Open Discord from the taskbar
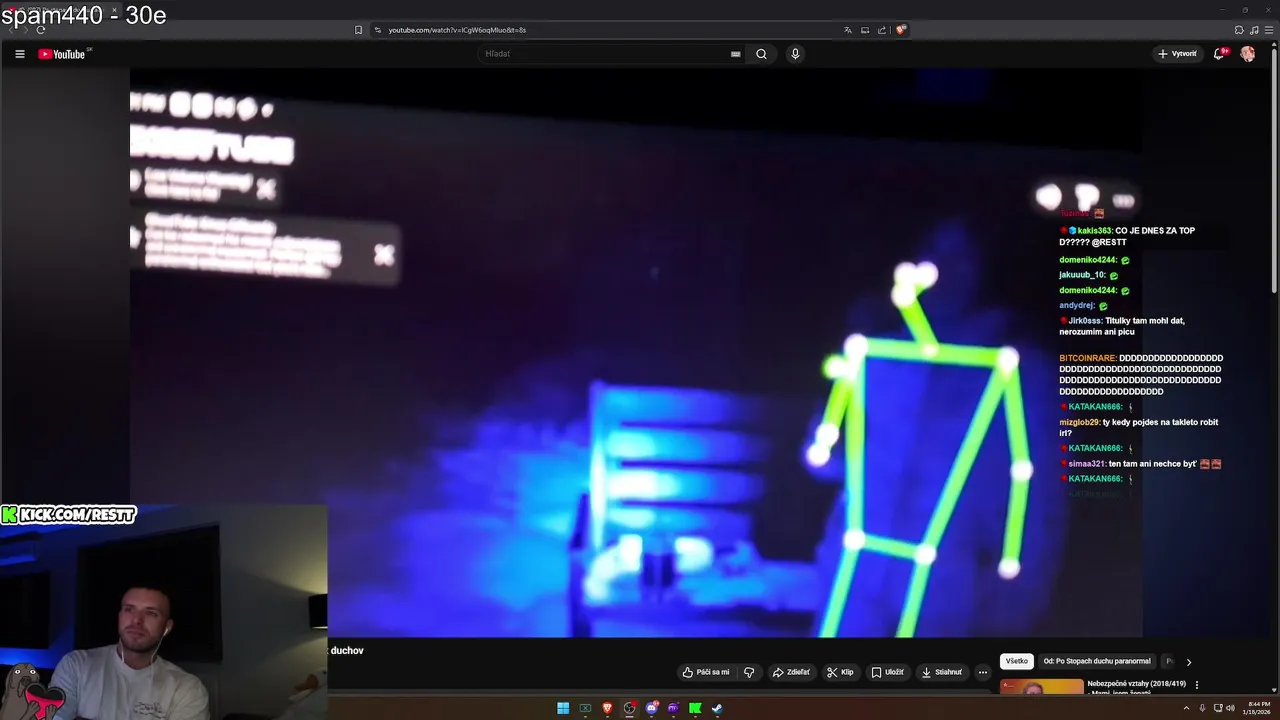 [651, 708]
